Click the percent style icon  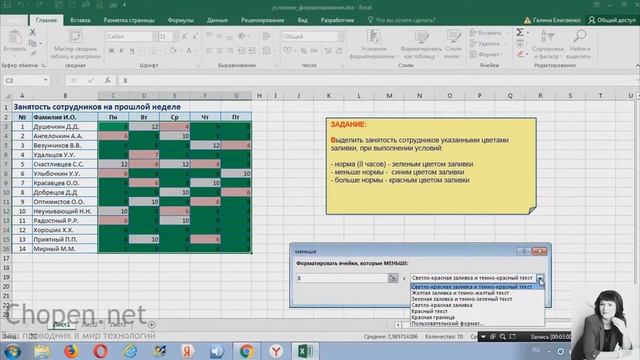[304, 51]
